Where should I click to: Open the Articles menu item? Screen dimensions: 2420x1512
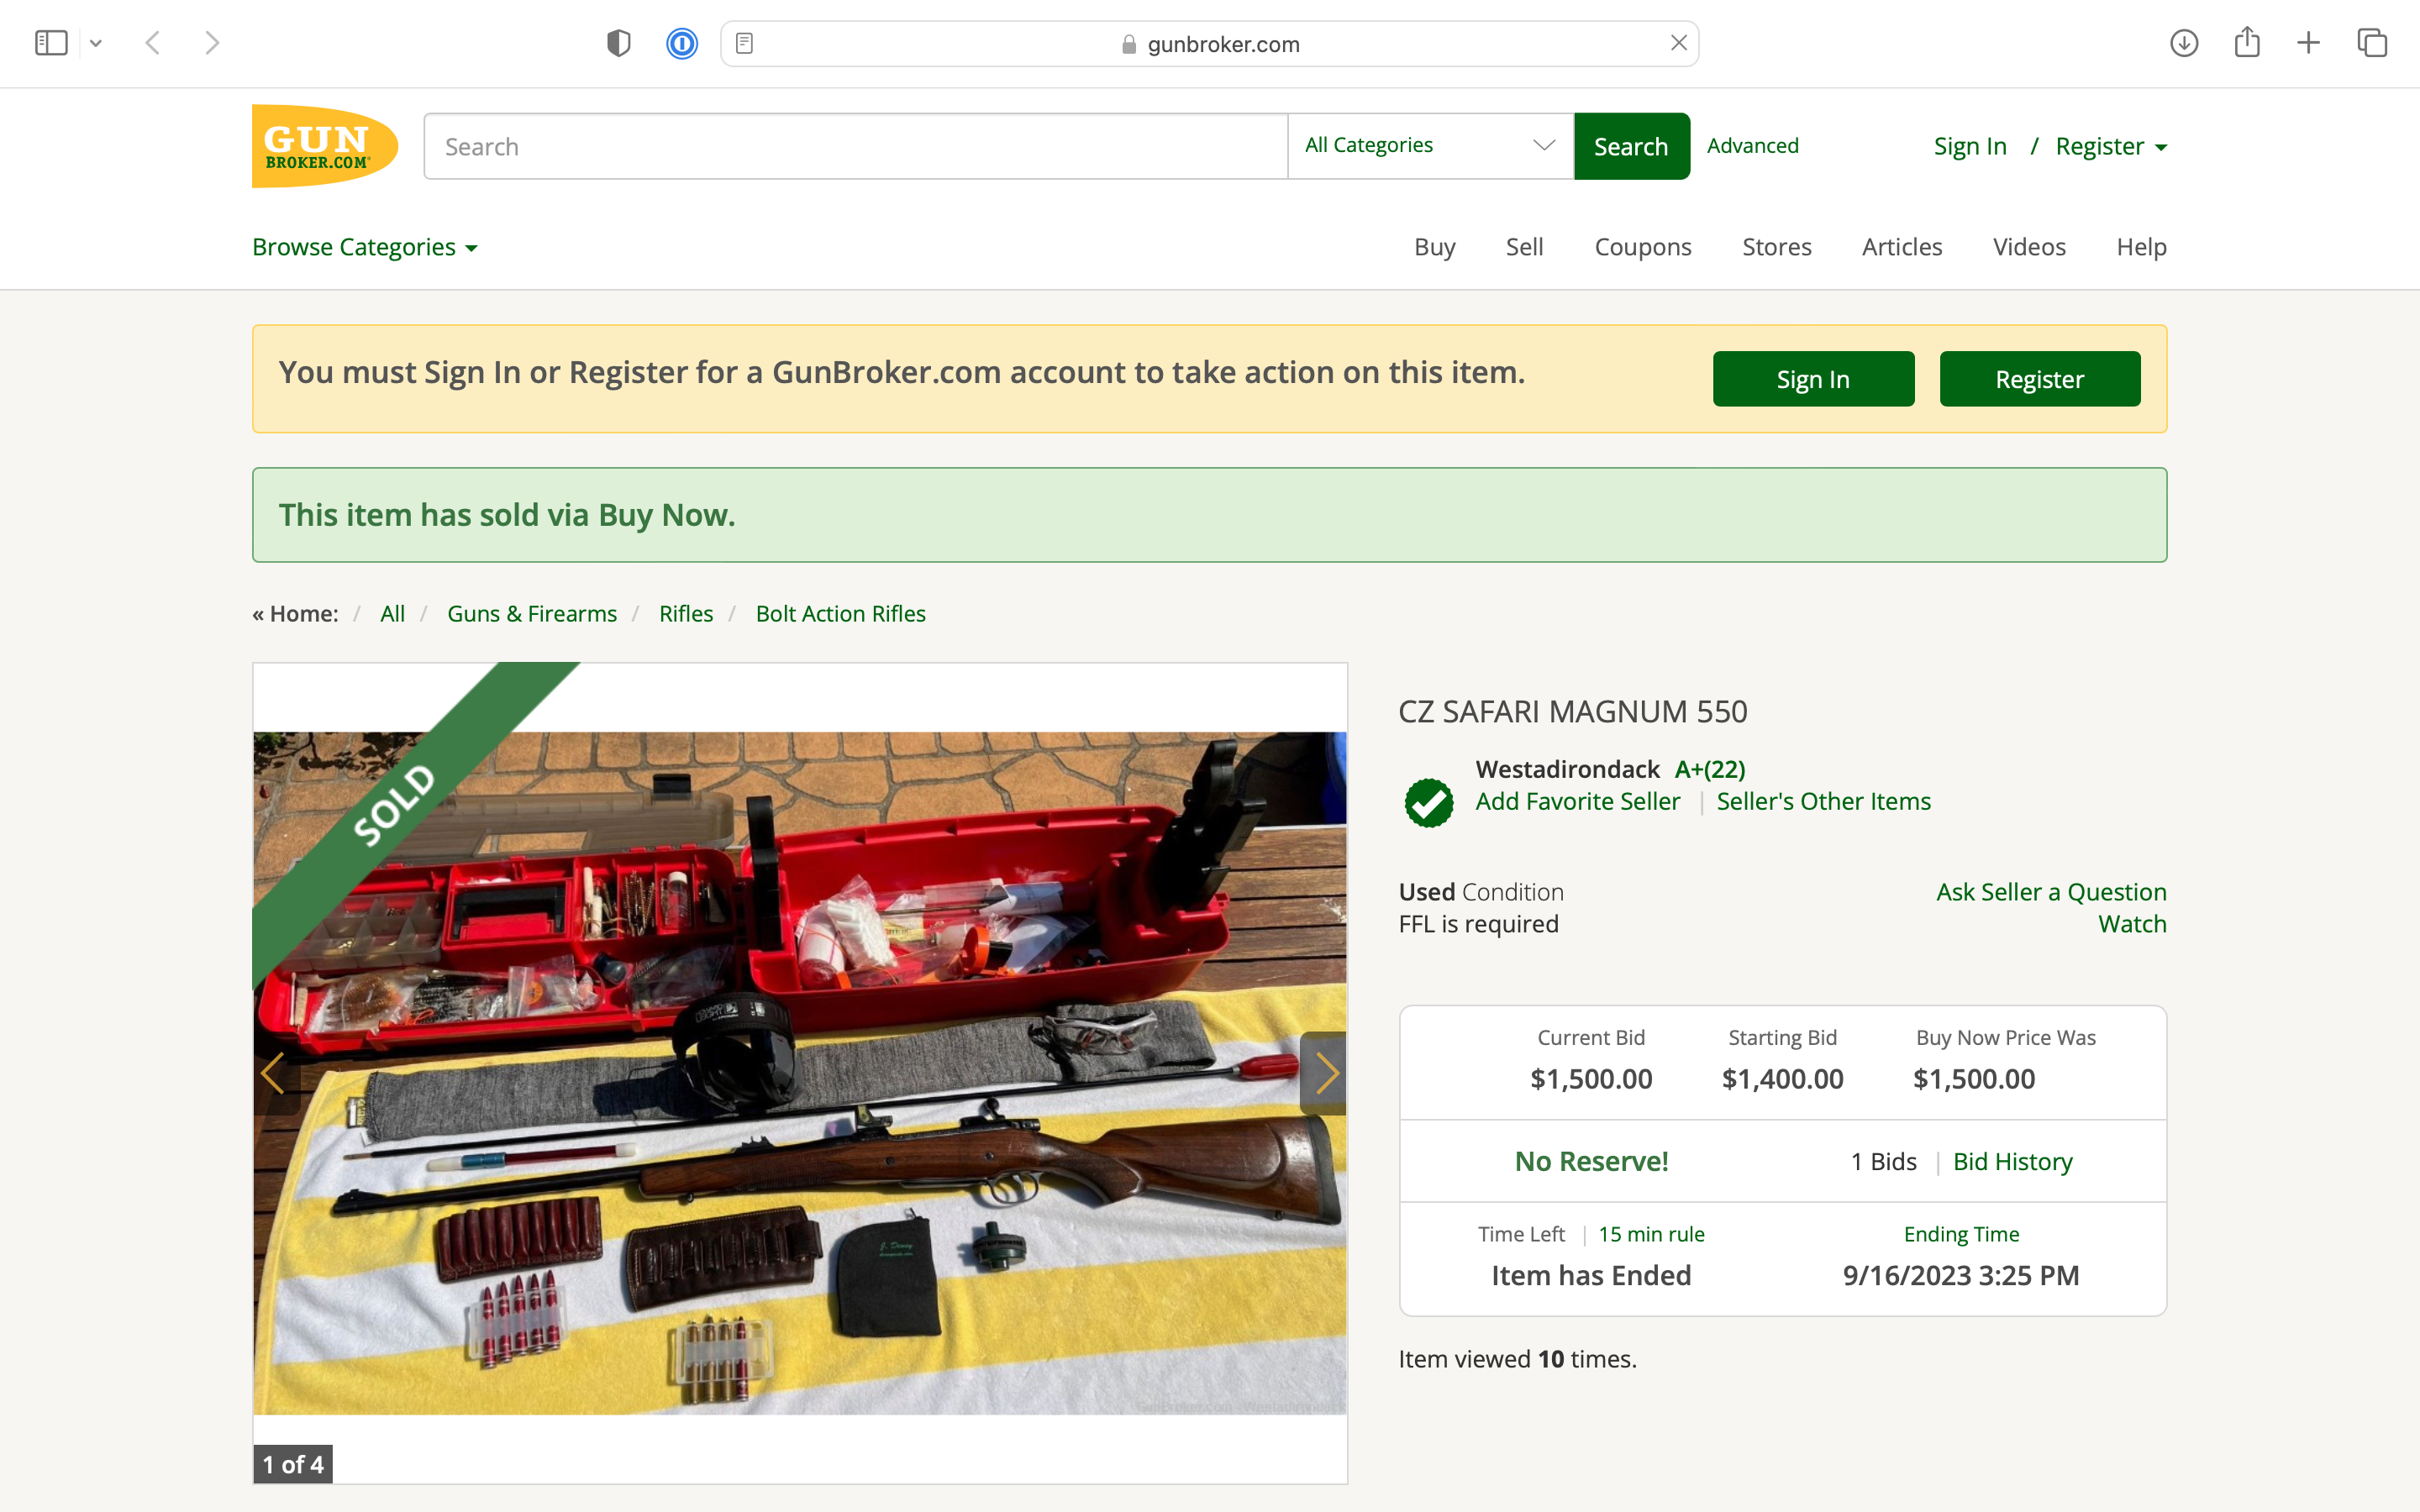(1901, 247)
